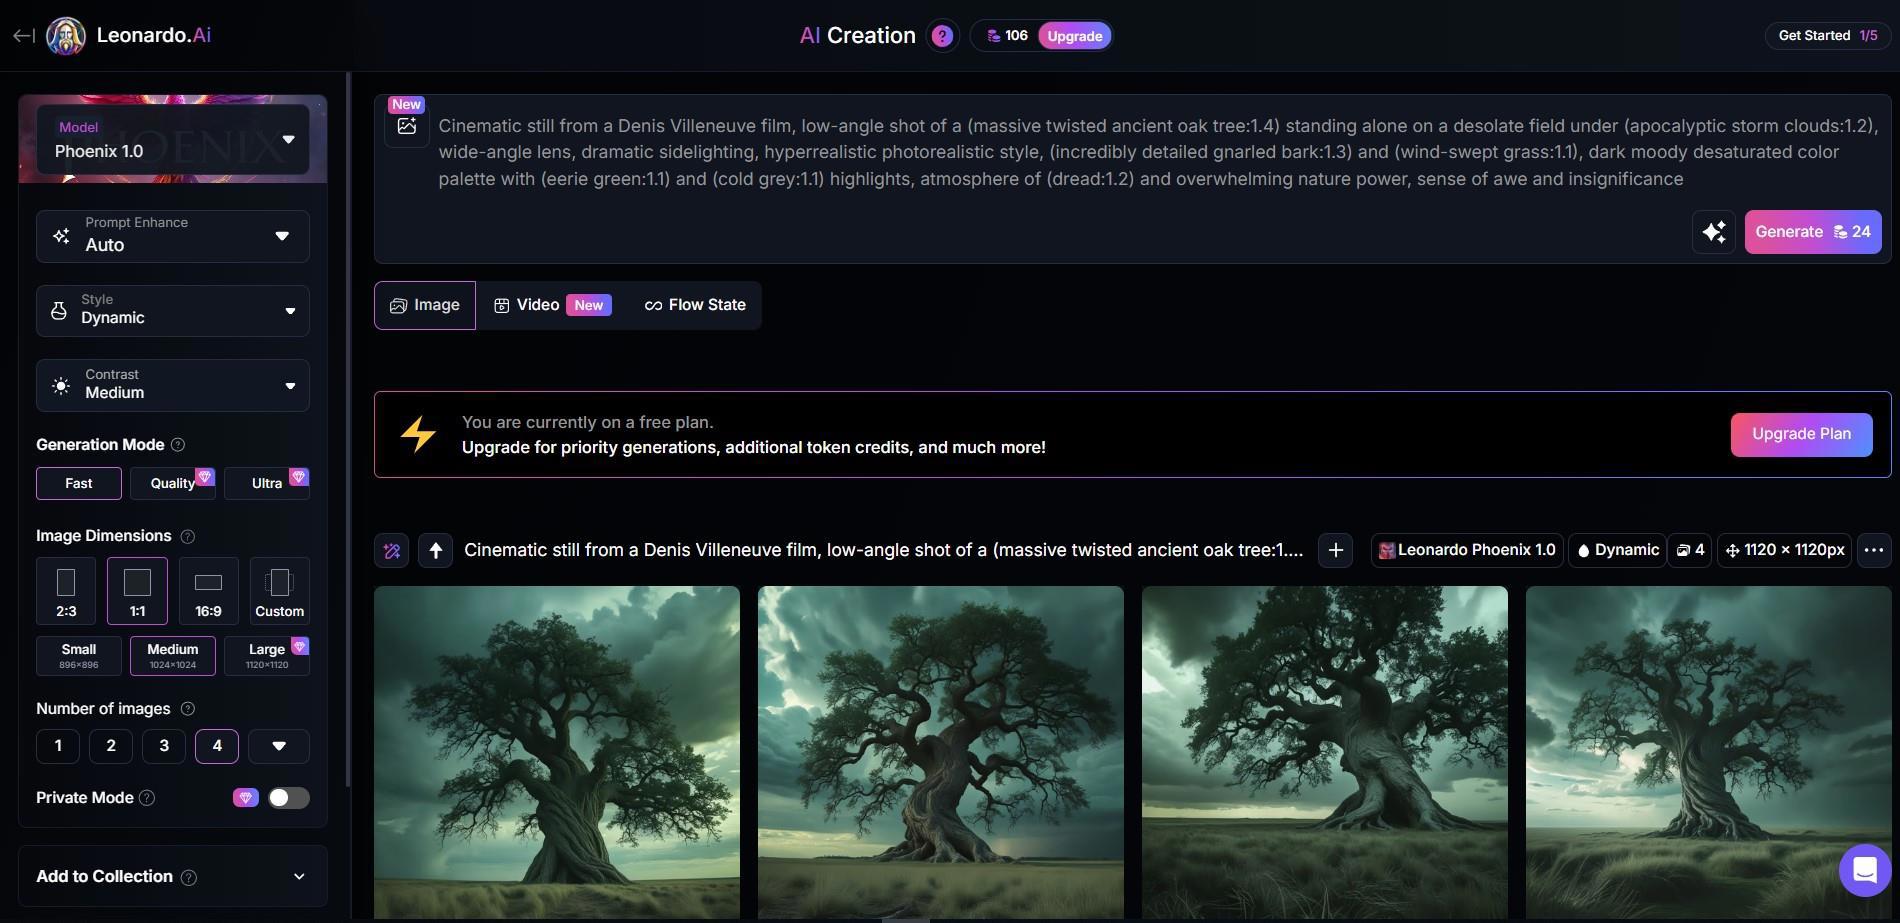Click the Generate button
Image resolution: width=1900 pixels, height=923 pixels.
tap(1813, 232)
